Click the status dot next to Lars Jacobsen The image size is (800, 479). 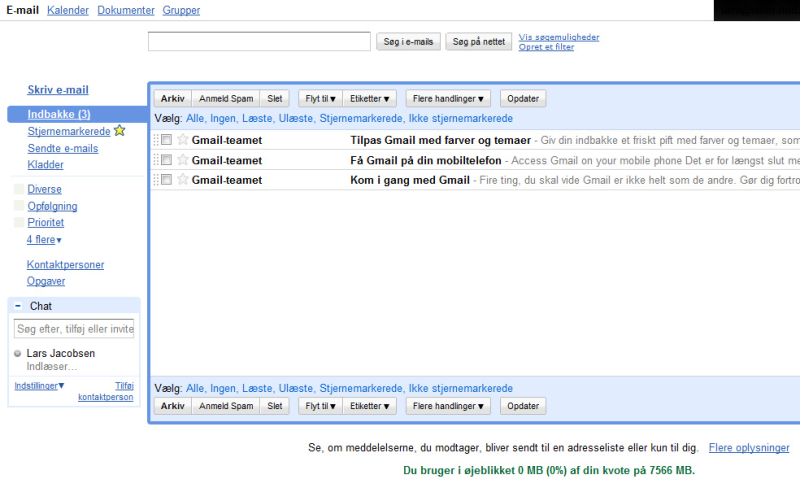[x=18, y=354]
